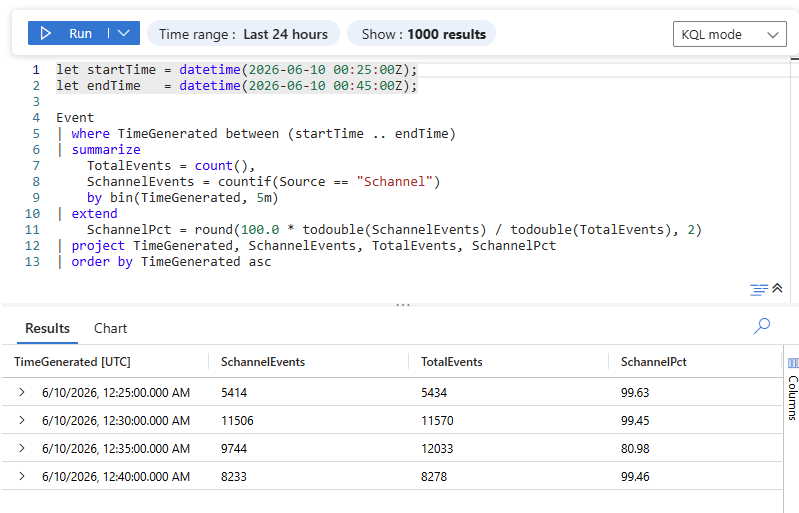Click the bin(TimeGenerated, 5m) expression
Image resolution: width=799 pixels, height=513 pixels.
click(x=194, y=198)
